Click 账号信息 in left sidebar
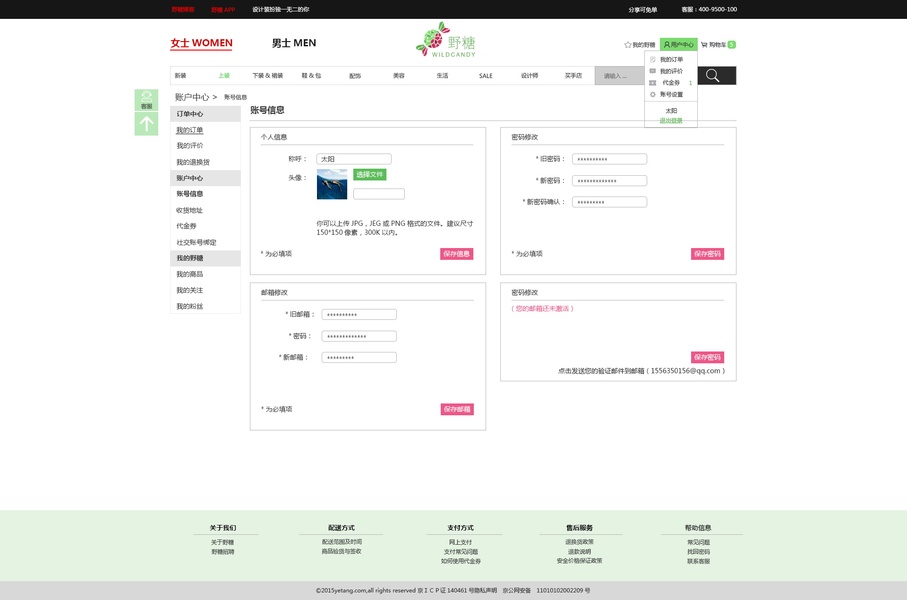Image resolution: width=907 pixels, height=600 pixels. pos(190,194)
